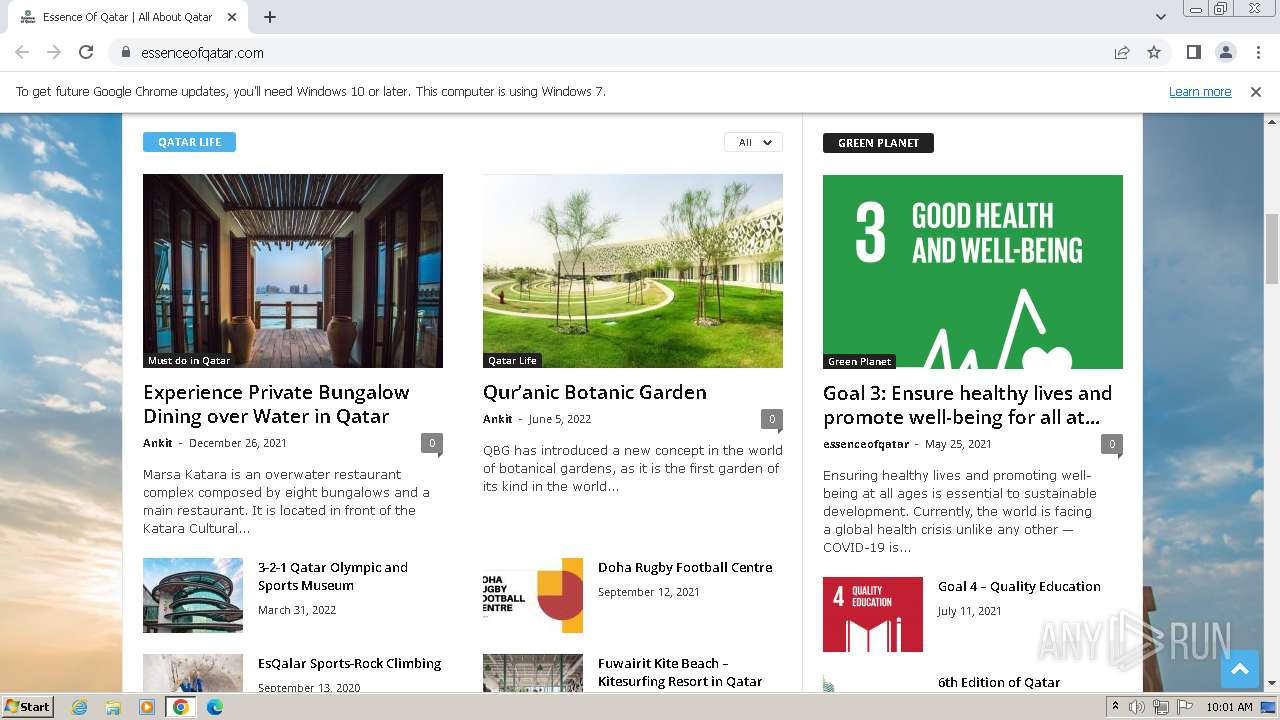This screenshot has width=1280, height=720.
Task: Launch Internet Explorer from taskbar
Action: pyautogui.click(x=79, y=707)
